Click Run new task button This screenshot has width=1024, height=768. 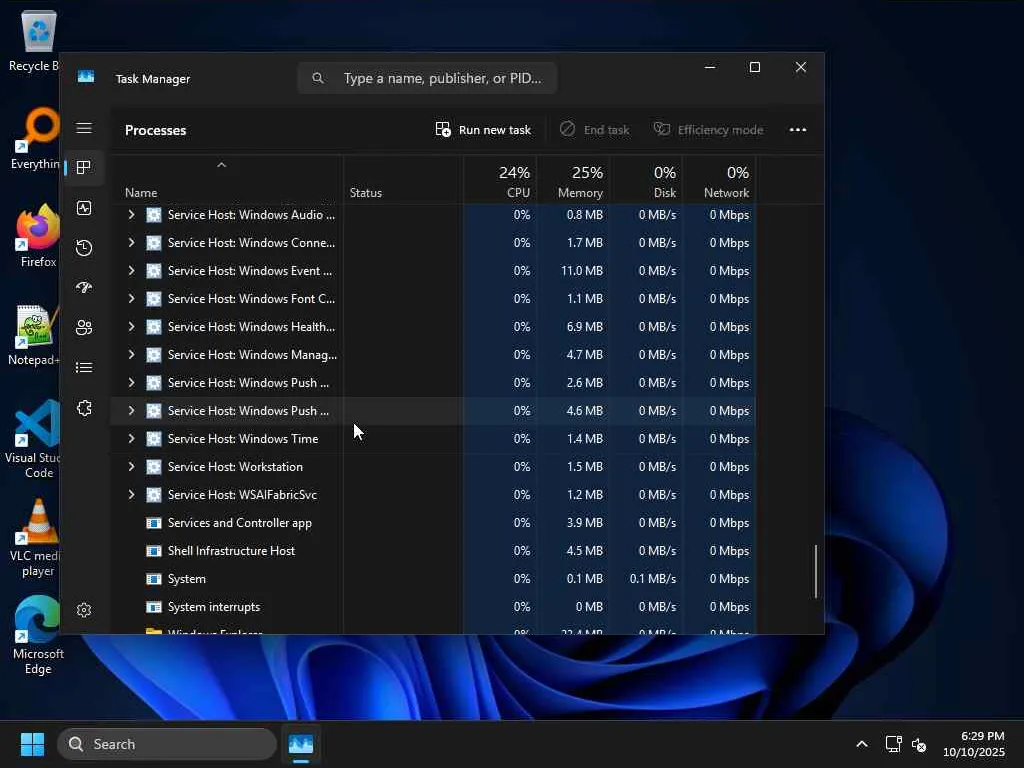pos(483,130)
